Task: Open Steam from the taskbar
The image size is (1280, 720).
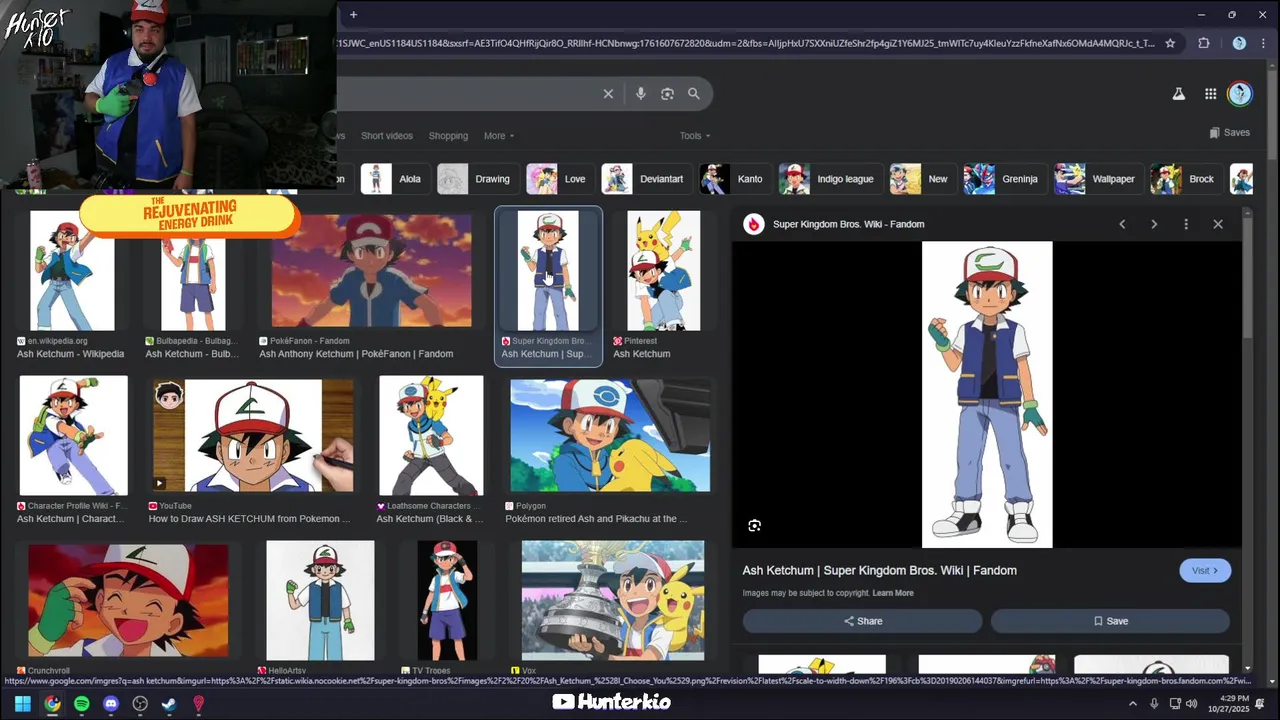Action: tap(169, 703)
